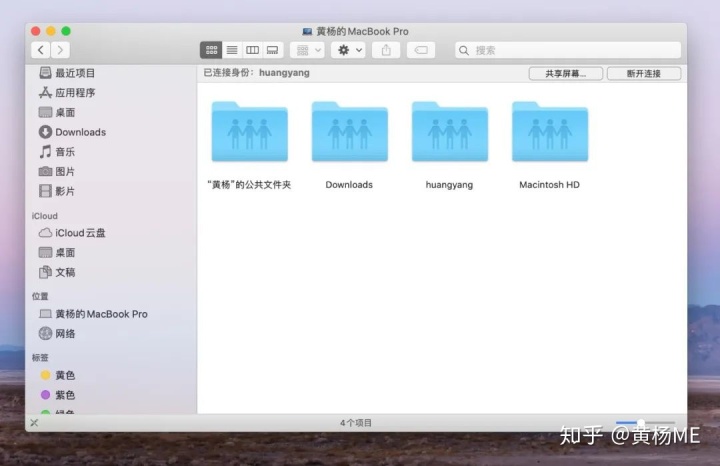Screen dimensions: 720x466
Task: Select the Downloads shared folder icon
Action: (349, 132)
